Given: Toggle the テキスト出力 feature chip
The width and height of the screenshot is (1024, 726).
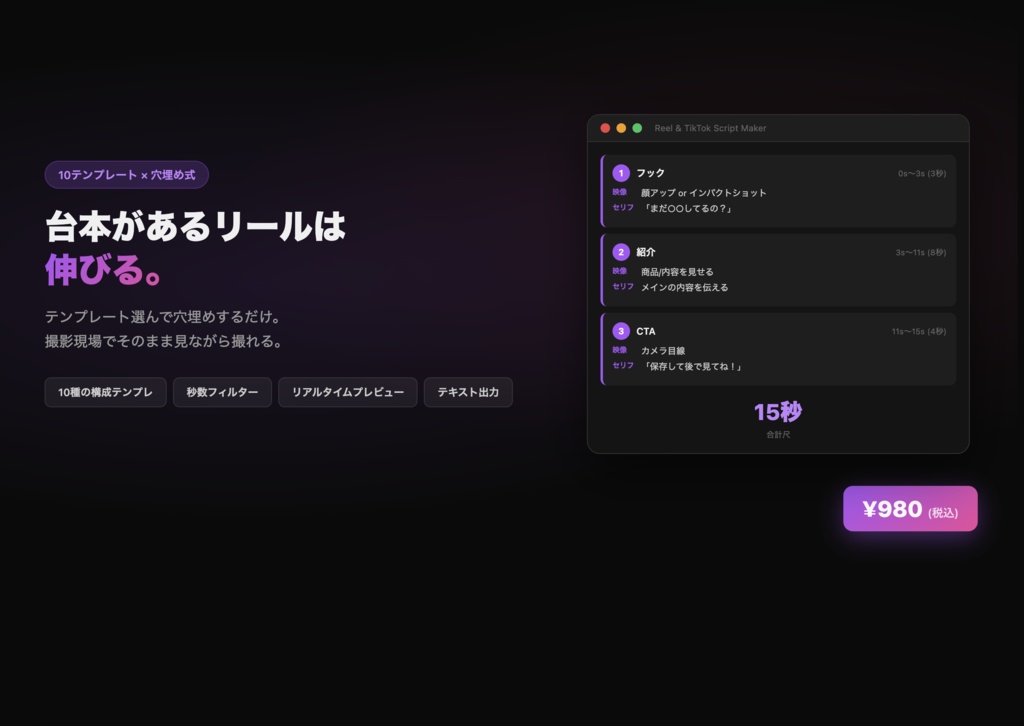Looking at the screenshot, I should [468, 392].
